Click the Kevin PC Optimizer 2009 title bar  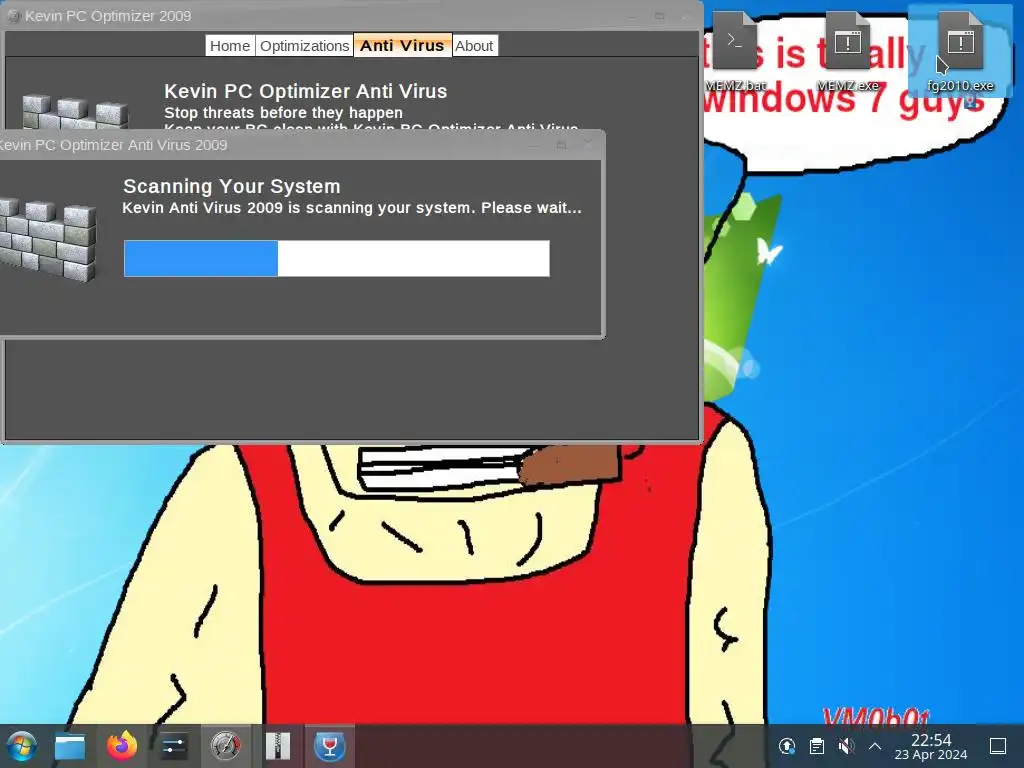click(351, 16)
